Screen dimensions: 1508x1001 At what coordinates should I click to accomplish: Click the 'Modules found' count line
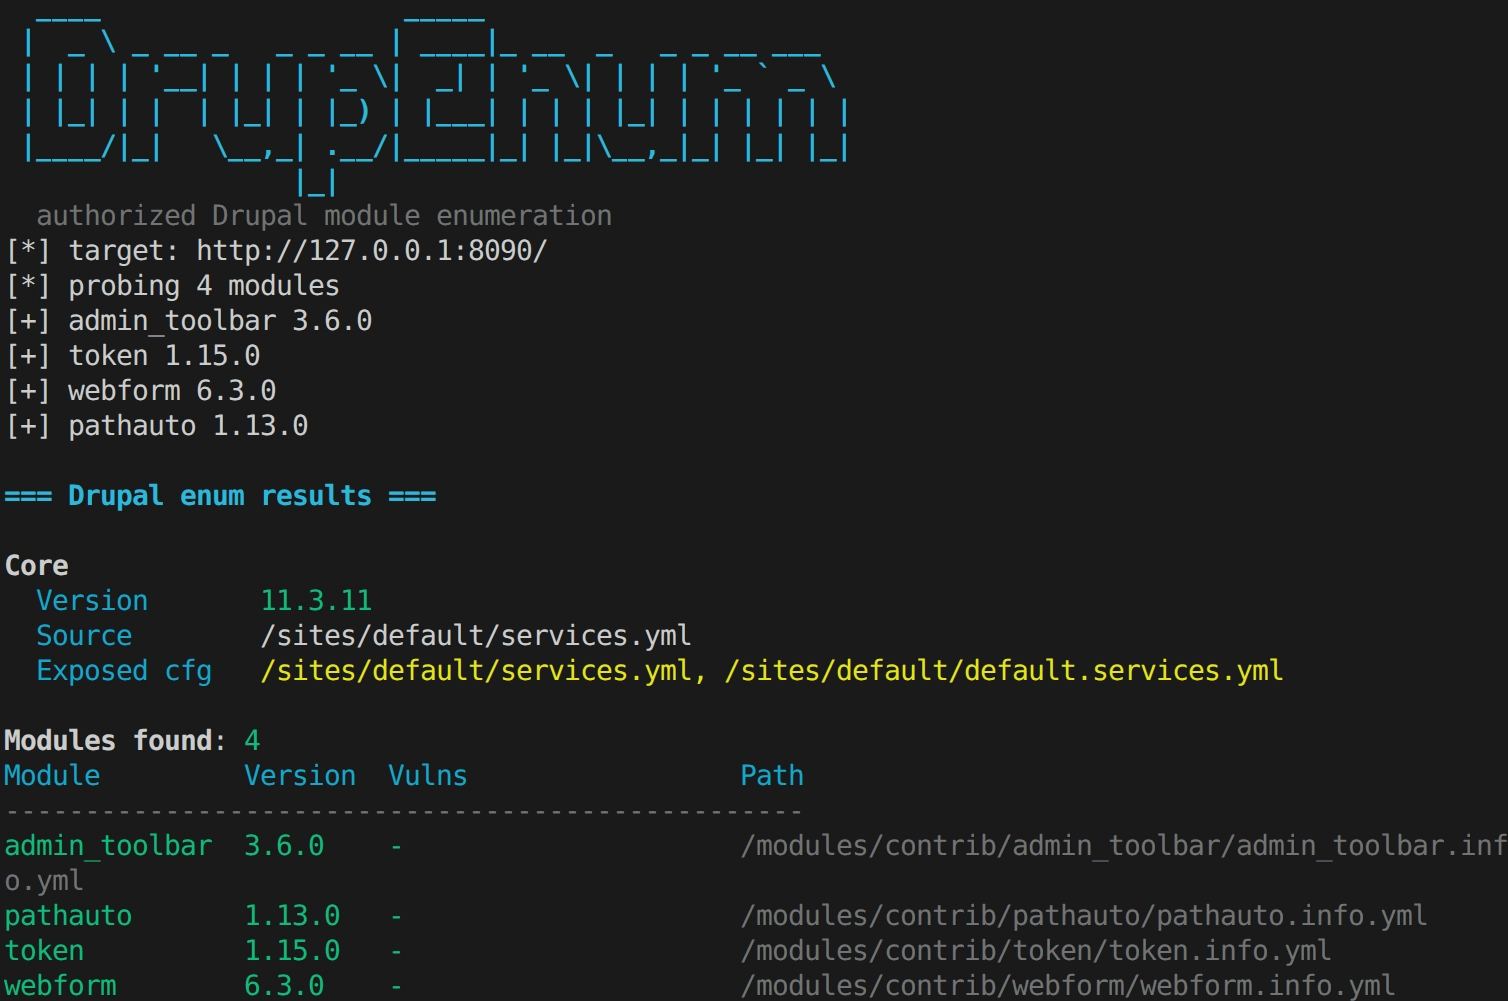[132, 741]
